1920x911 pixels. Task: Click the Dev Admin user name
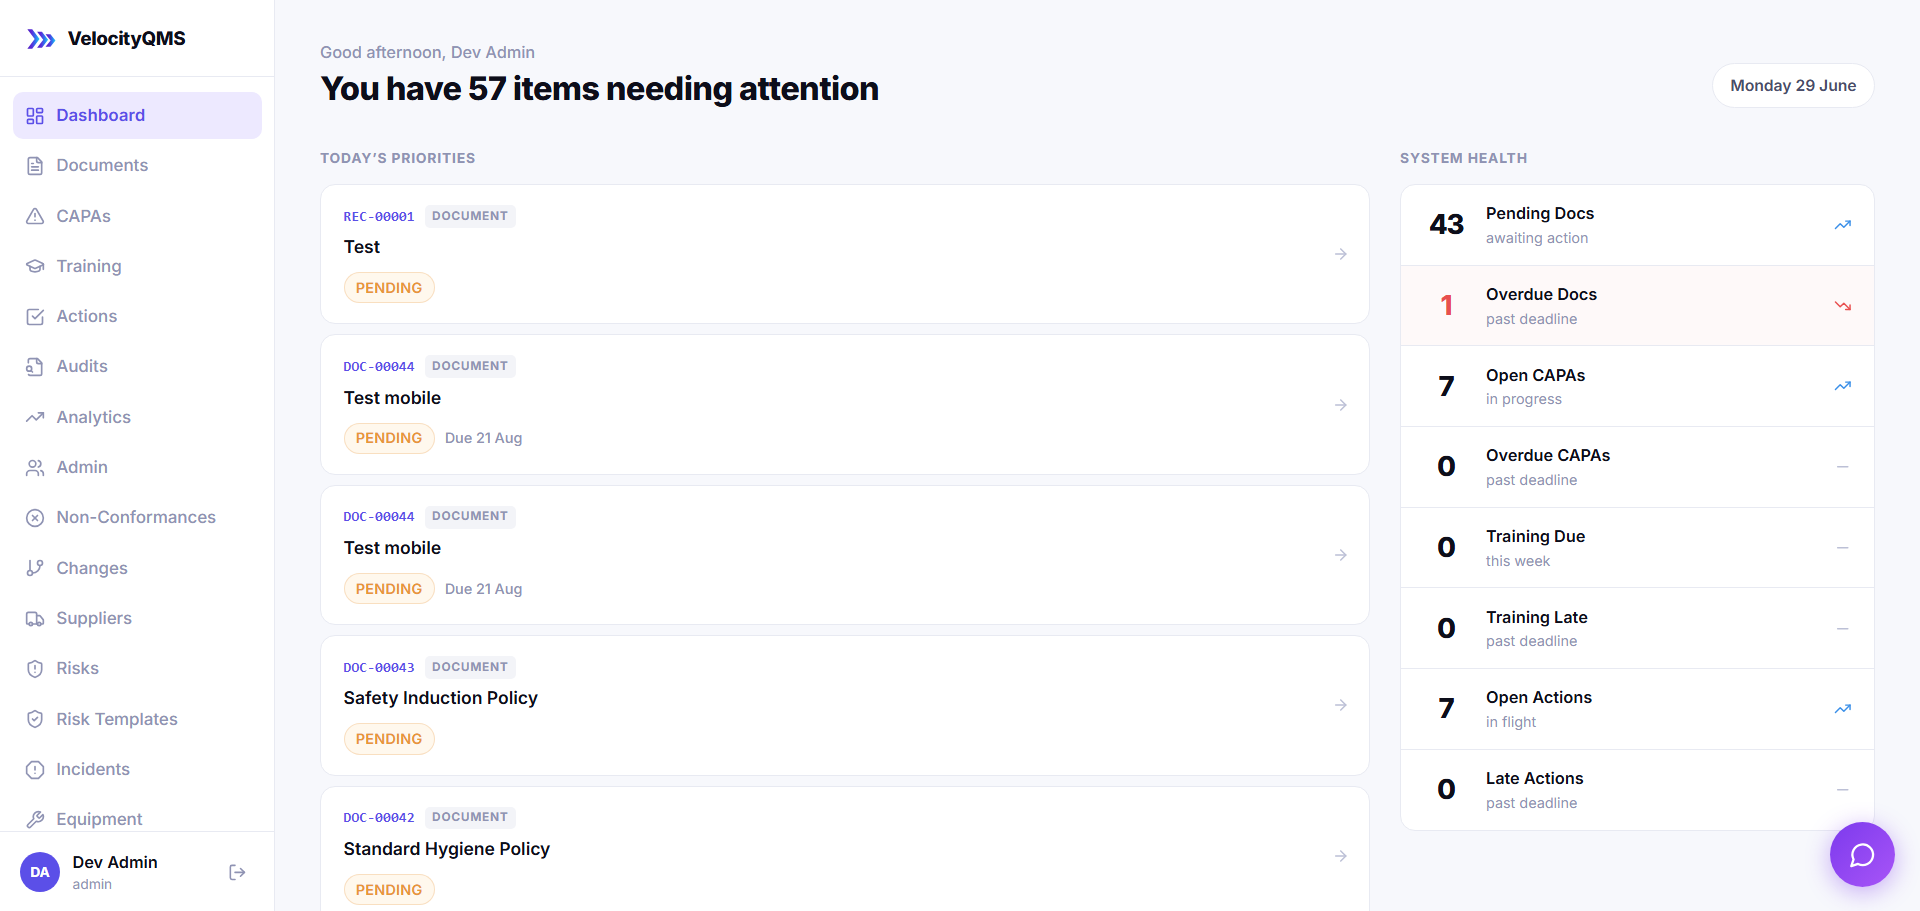(115, 862)
